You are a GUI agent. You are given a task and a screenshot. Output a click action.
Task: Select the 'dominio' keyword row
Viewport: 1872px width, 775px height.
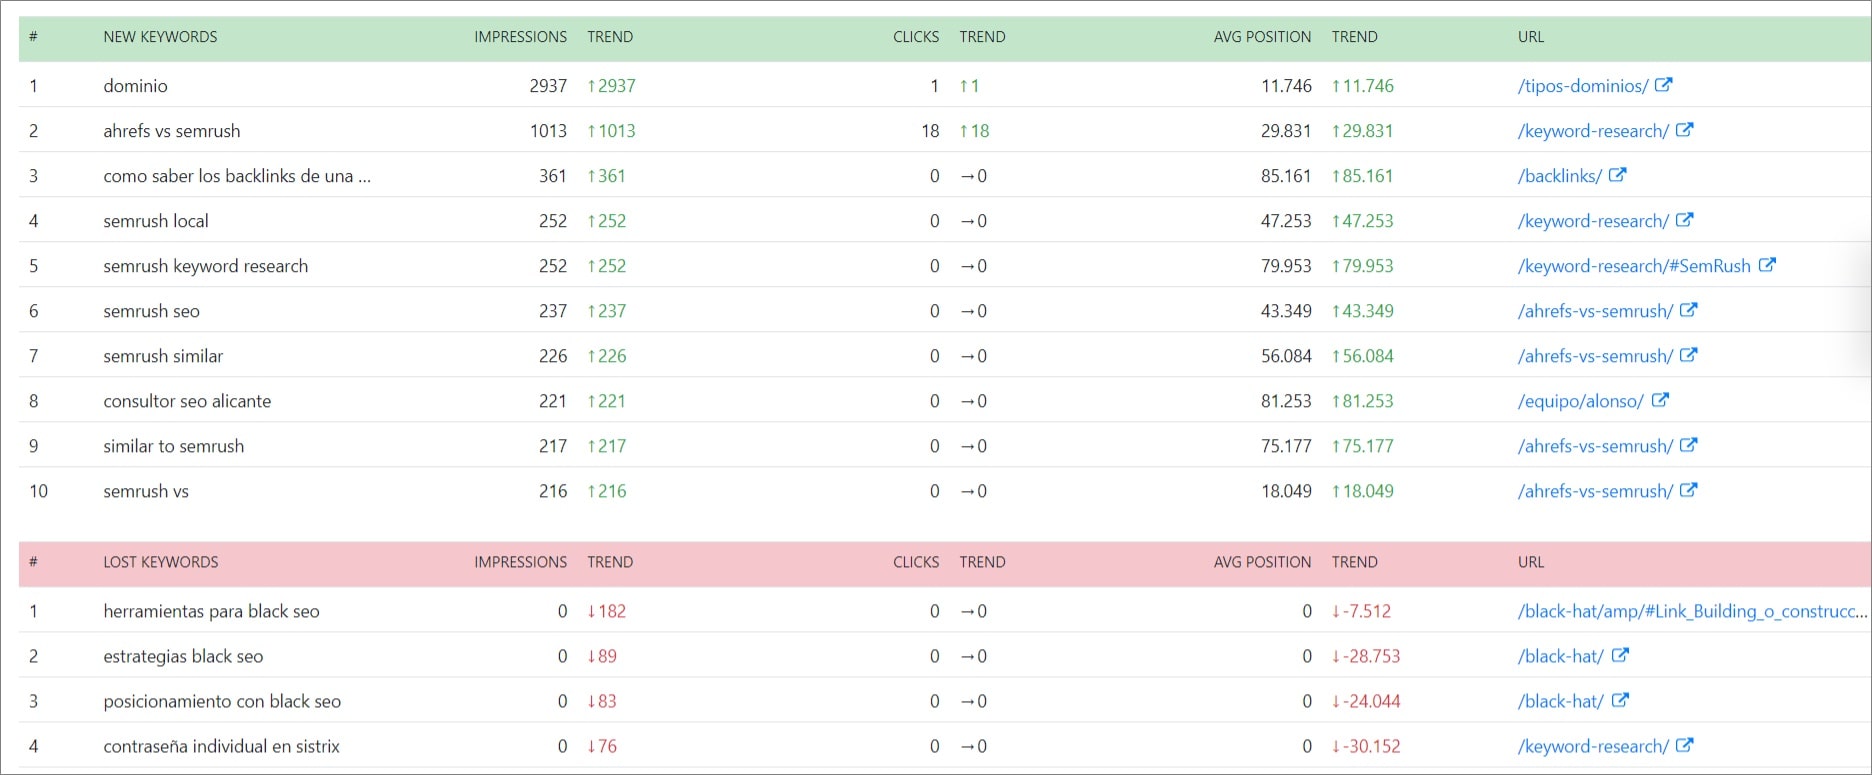[135, 86]
